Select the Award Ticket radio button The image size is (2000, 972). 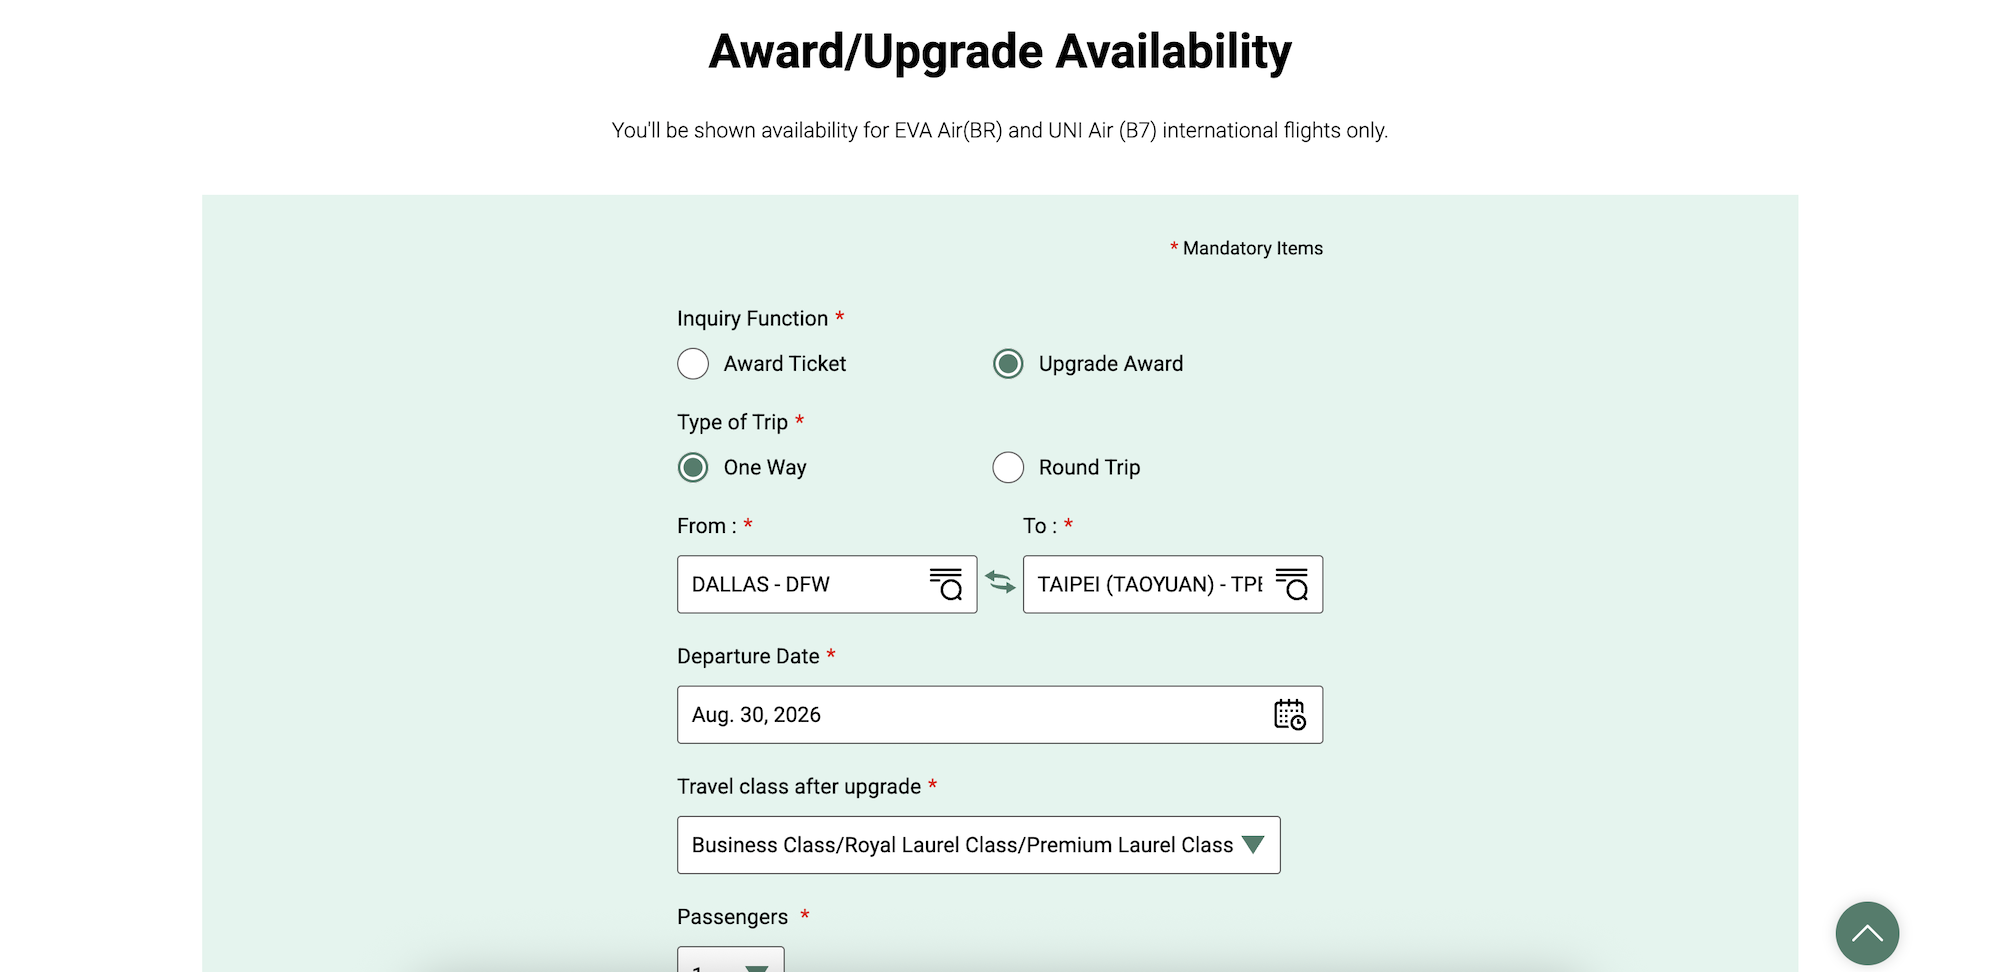[x=693, y=364]
